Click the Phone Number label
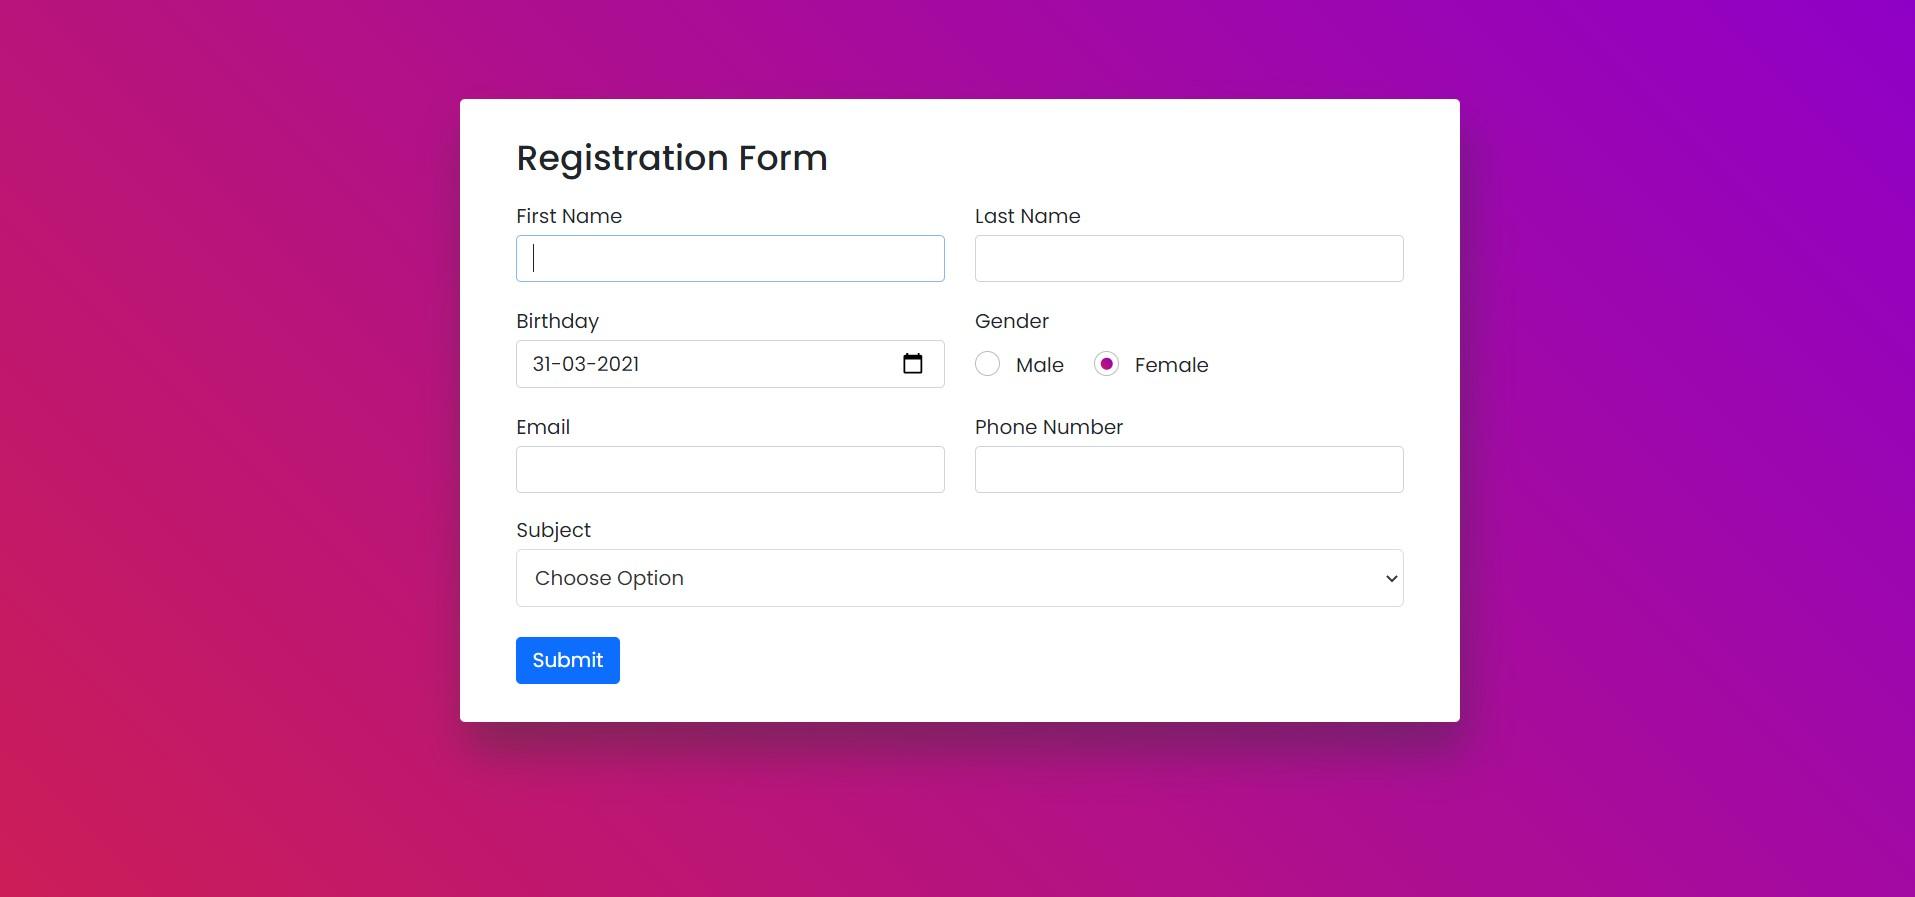The height and width of the screenshot is (897, 1915). (1048, 427)
